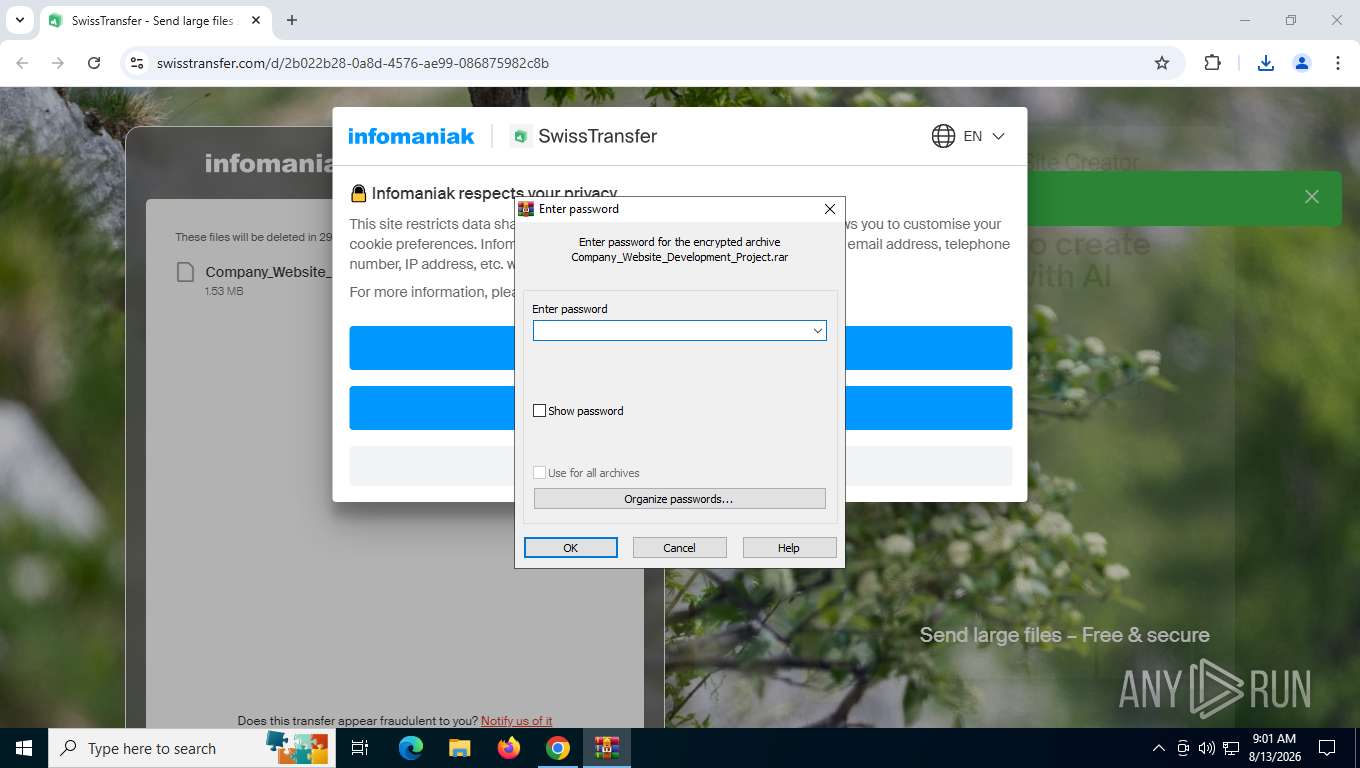Launch Firefox from the taskbar
Viewport: 1360px width, 768px height.
click(509, 748)
